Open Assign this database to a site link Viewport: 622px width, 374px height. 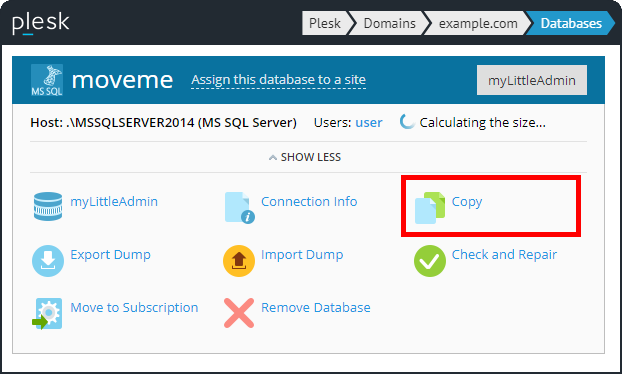[x=278, y=80]
